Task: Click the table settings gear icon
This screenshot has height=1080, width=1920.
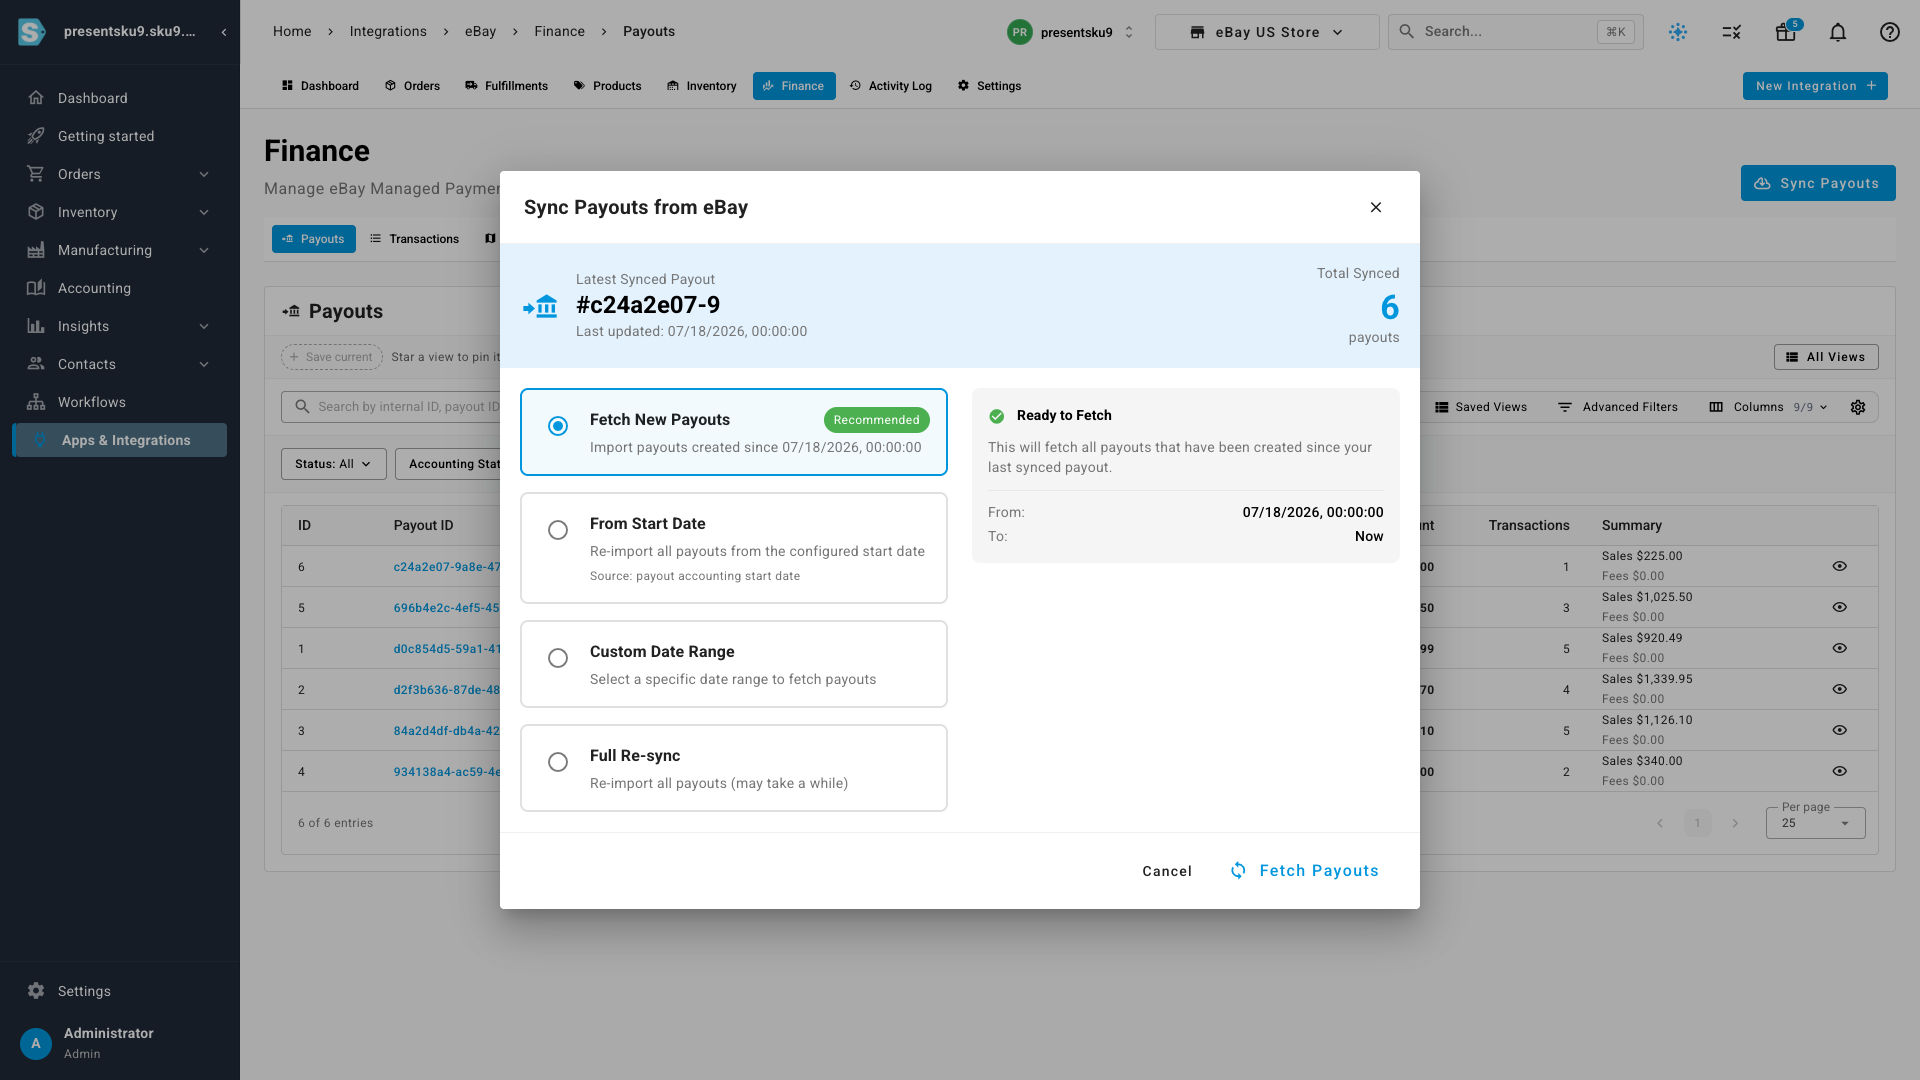Action: [x=1858, y=407]
